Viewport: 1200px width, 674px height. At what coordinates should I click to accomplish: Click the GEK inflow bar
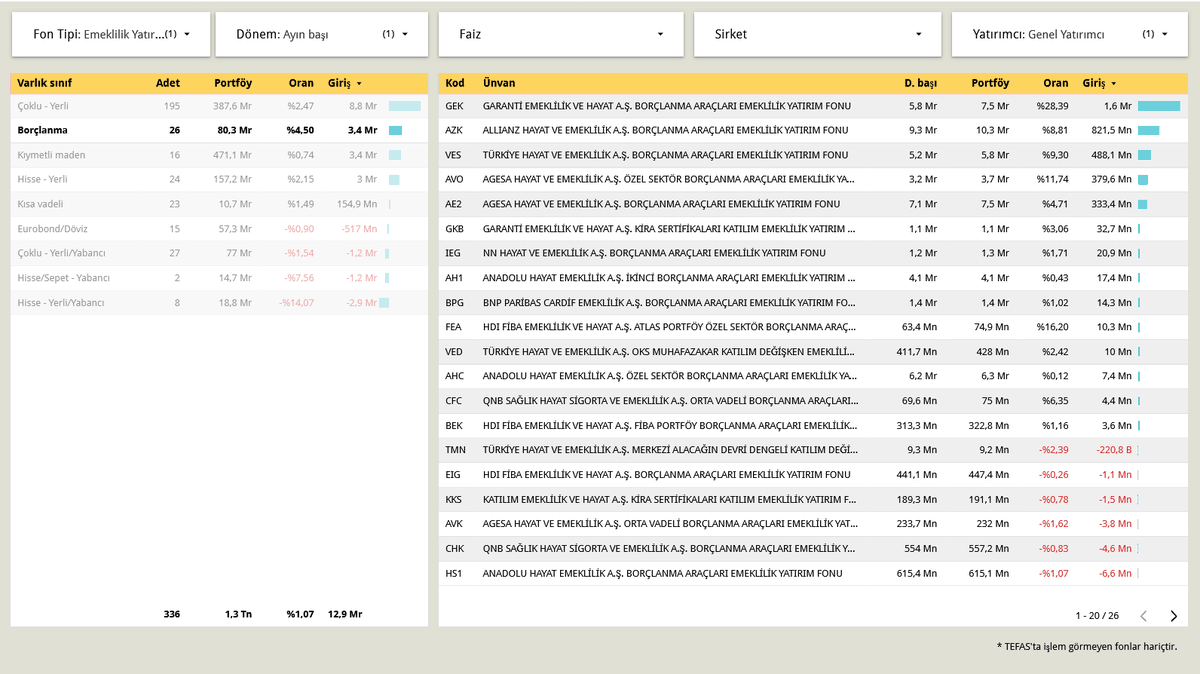[1159, 106]
